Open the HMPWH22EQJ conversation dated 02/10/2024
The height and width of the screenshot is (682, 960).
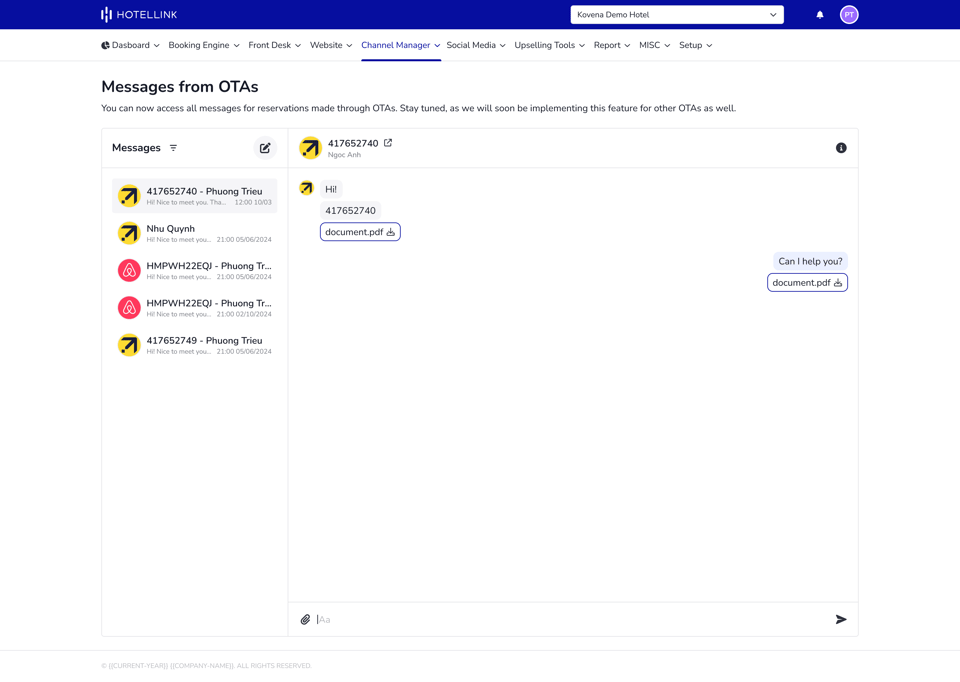point(195,308)
